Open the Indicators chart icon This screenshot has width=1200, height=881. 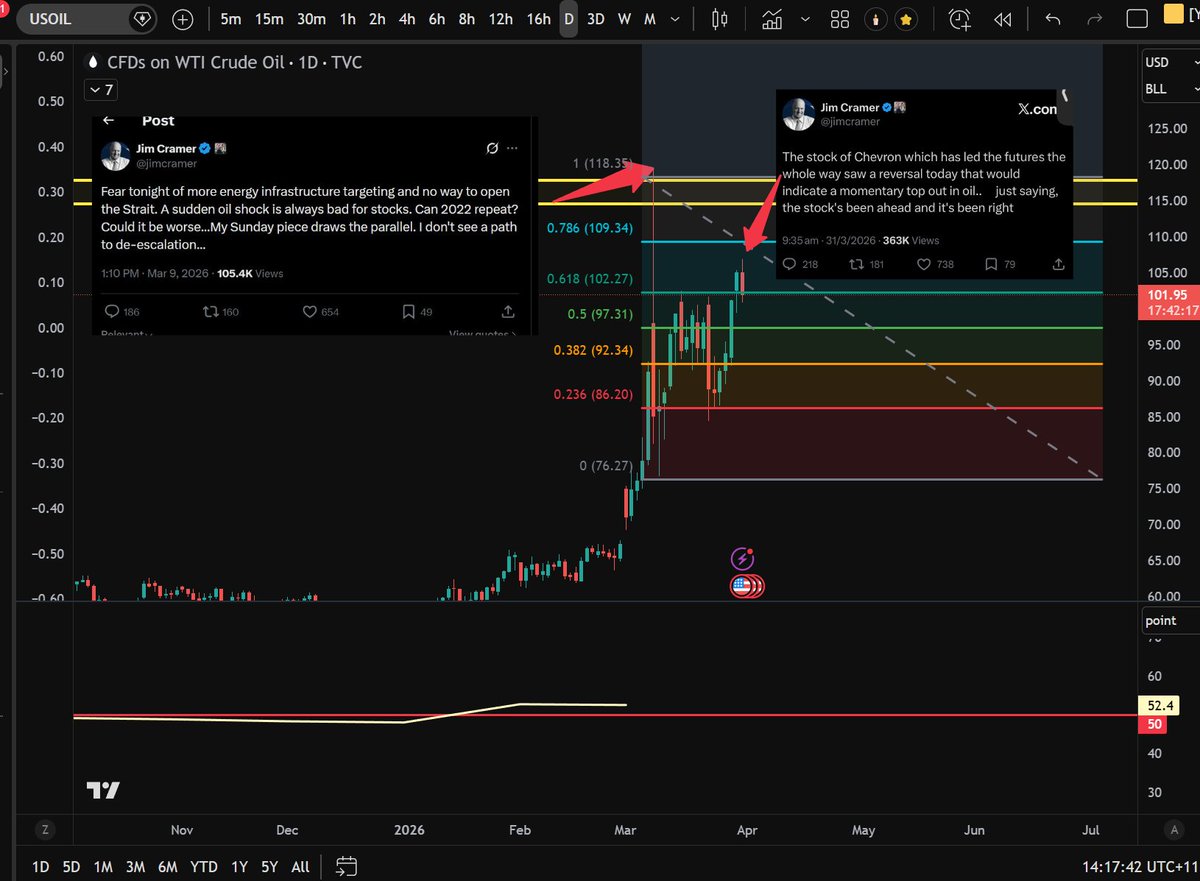click(772, 19)
